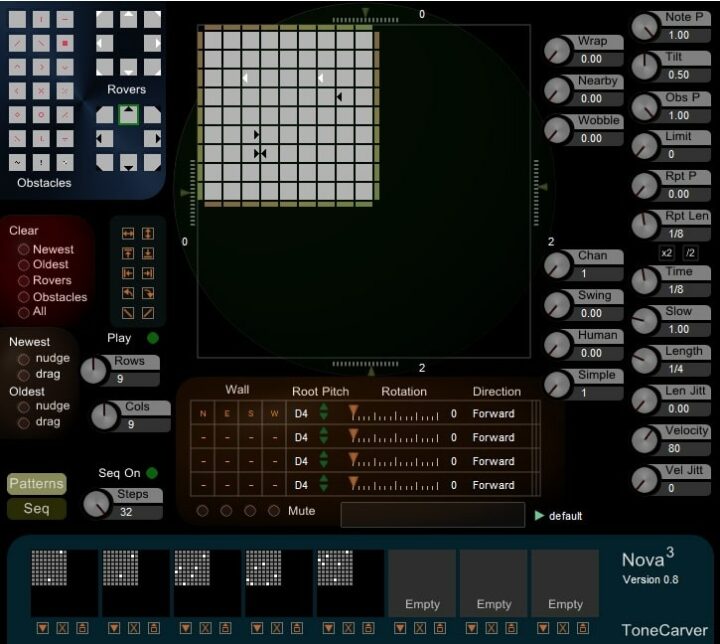Click the Velocity knob

click(645, 439)
